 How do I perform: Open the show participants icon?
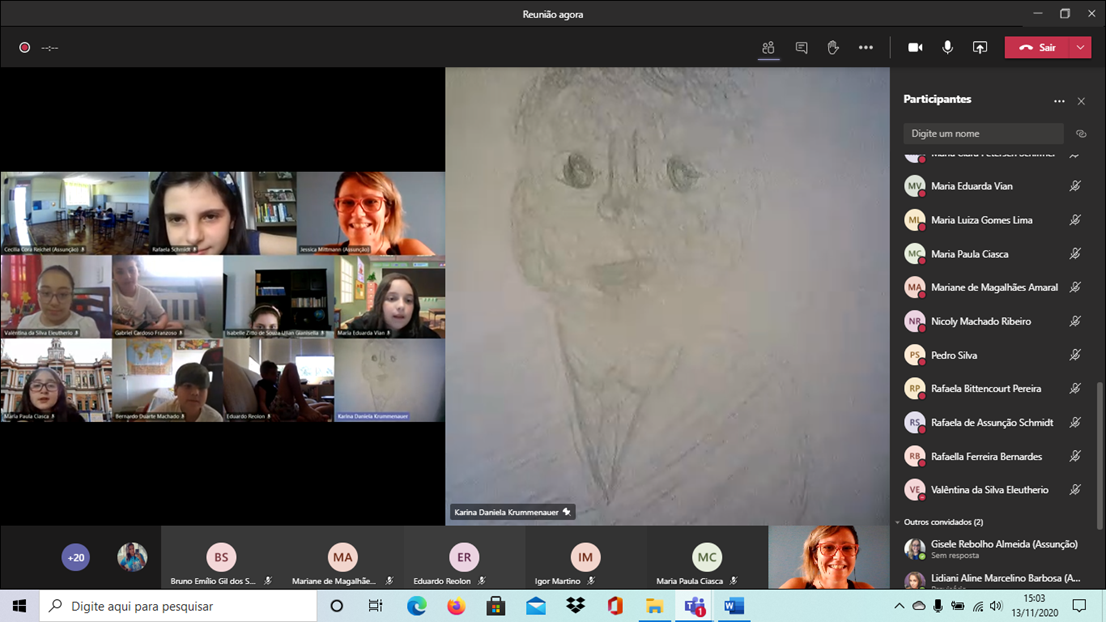(x=768, y=47)
